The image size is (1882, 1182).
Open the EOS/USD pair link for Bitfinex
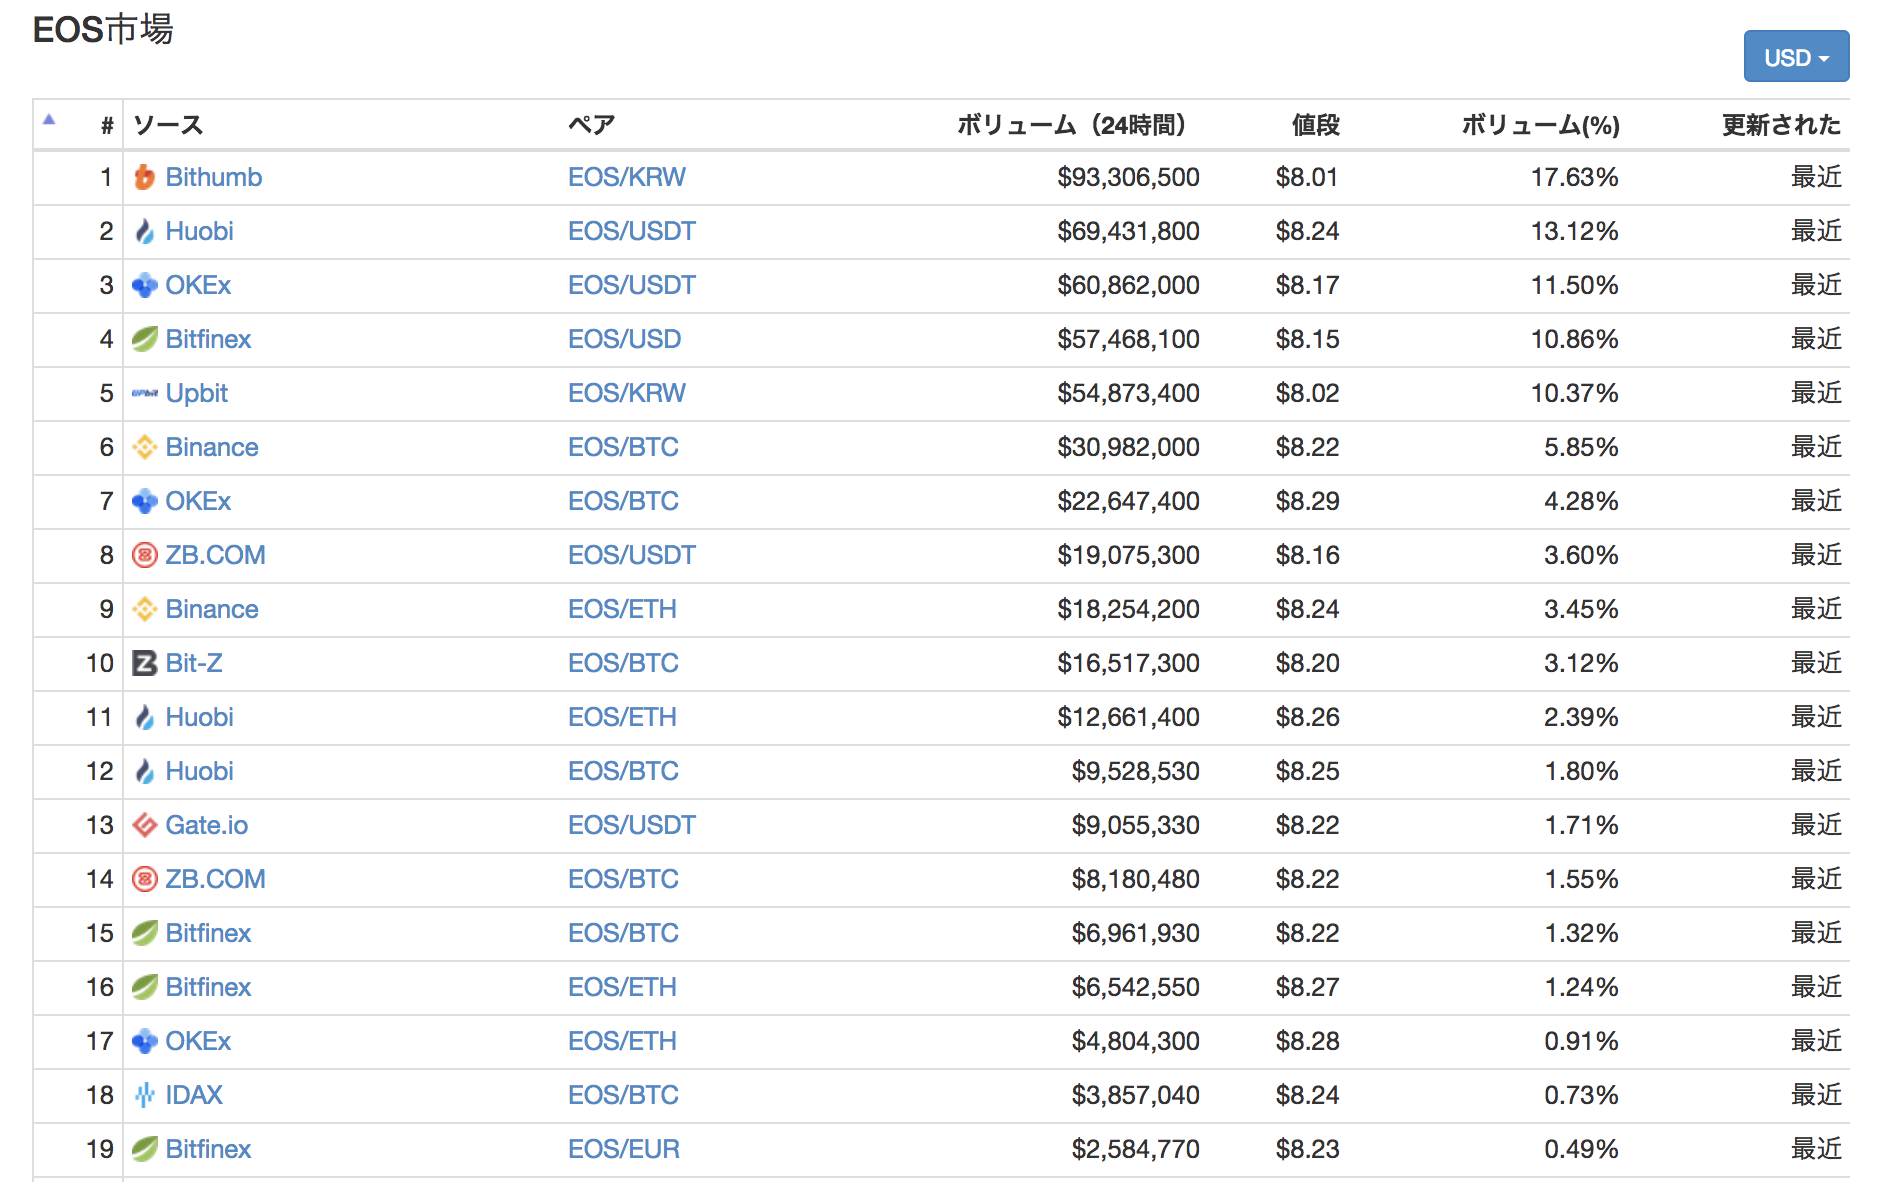[x=624, y=339]
